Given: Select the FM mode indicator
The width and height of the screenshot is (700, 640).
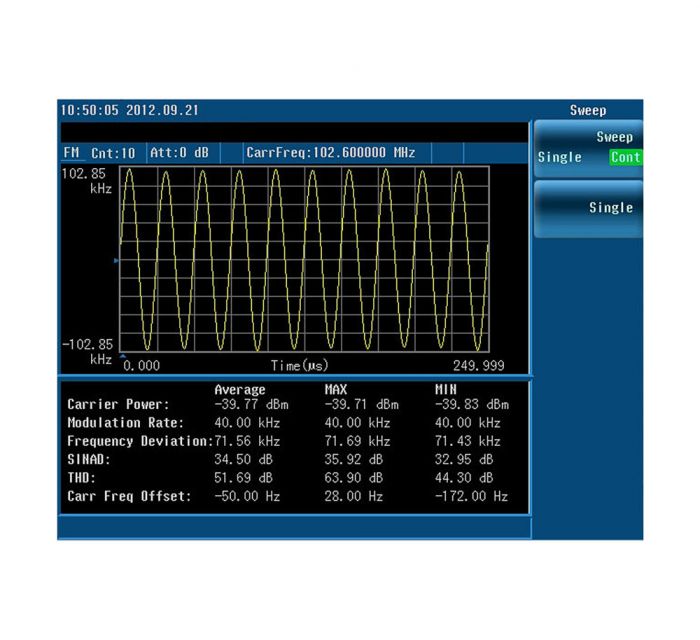Looking at the screenshot, I should point(71,153).
